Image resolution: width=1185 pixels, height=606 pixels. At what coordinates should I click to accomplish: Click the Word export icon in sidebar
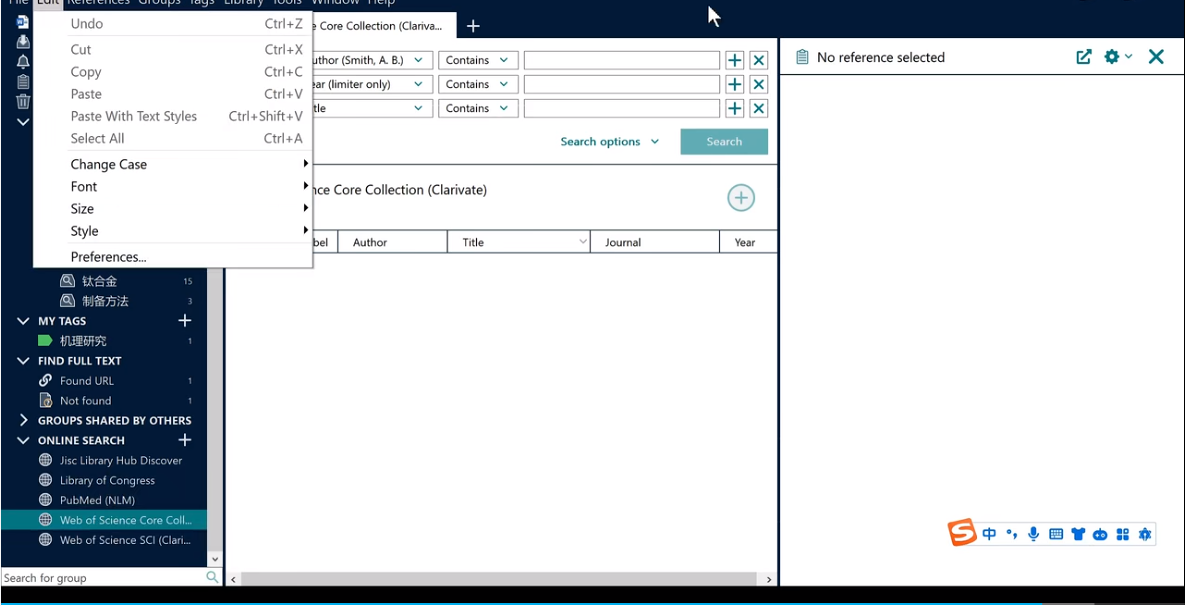(23, 21)
